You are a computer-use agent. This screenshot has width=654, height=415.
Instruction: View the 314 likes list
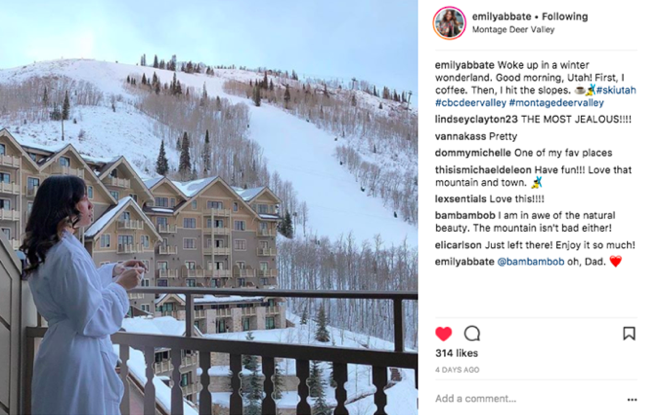point(456,353)
